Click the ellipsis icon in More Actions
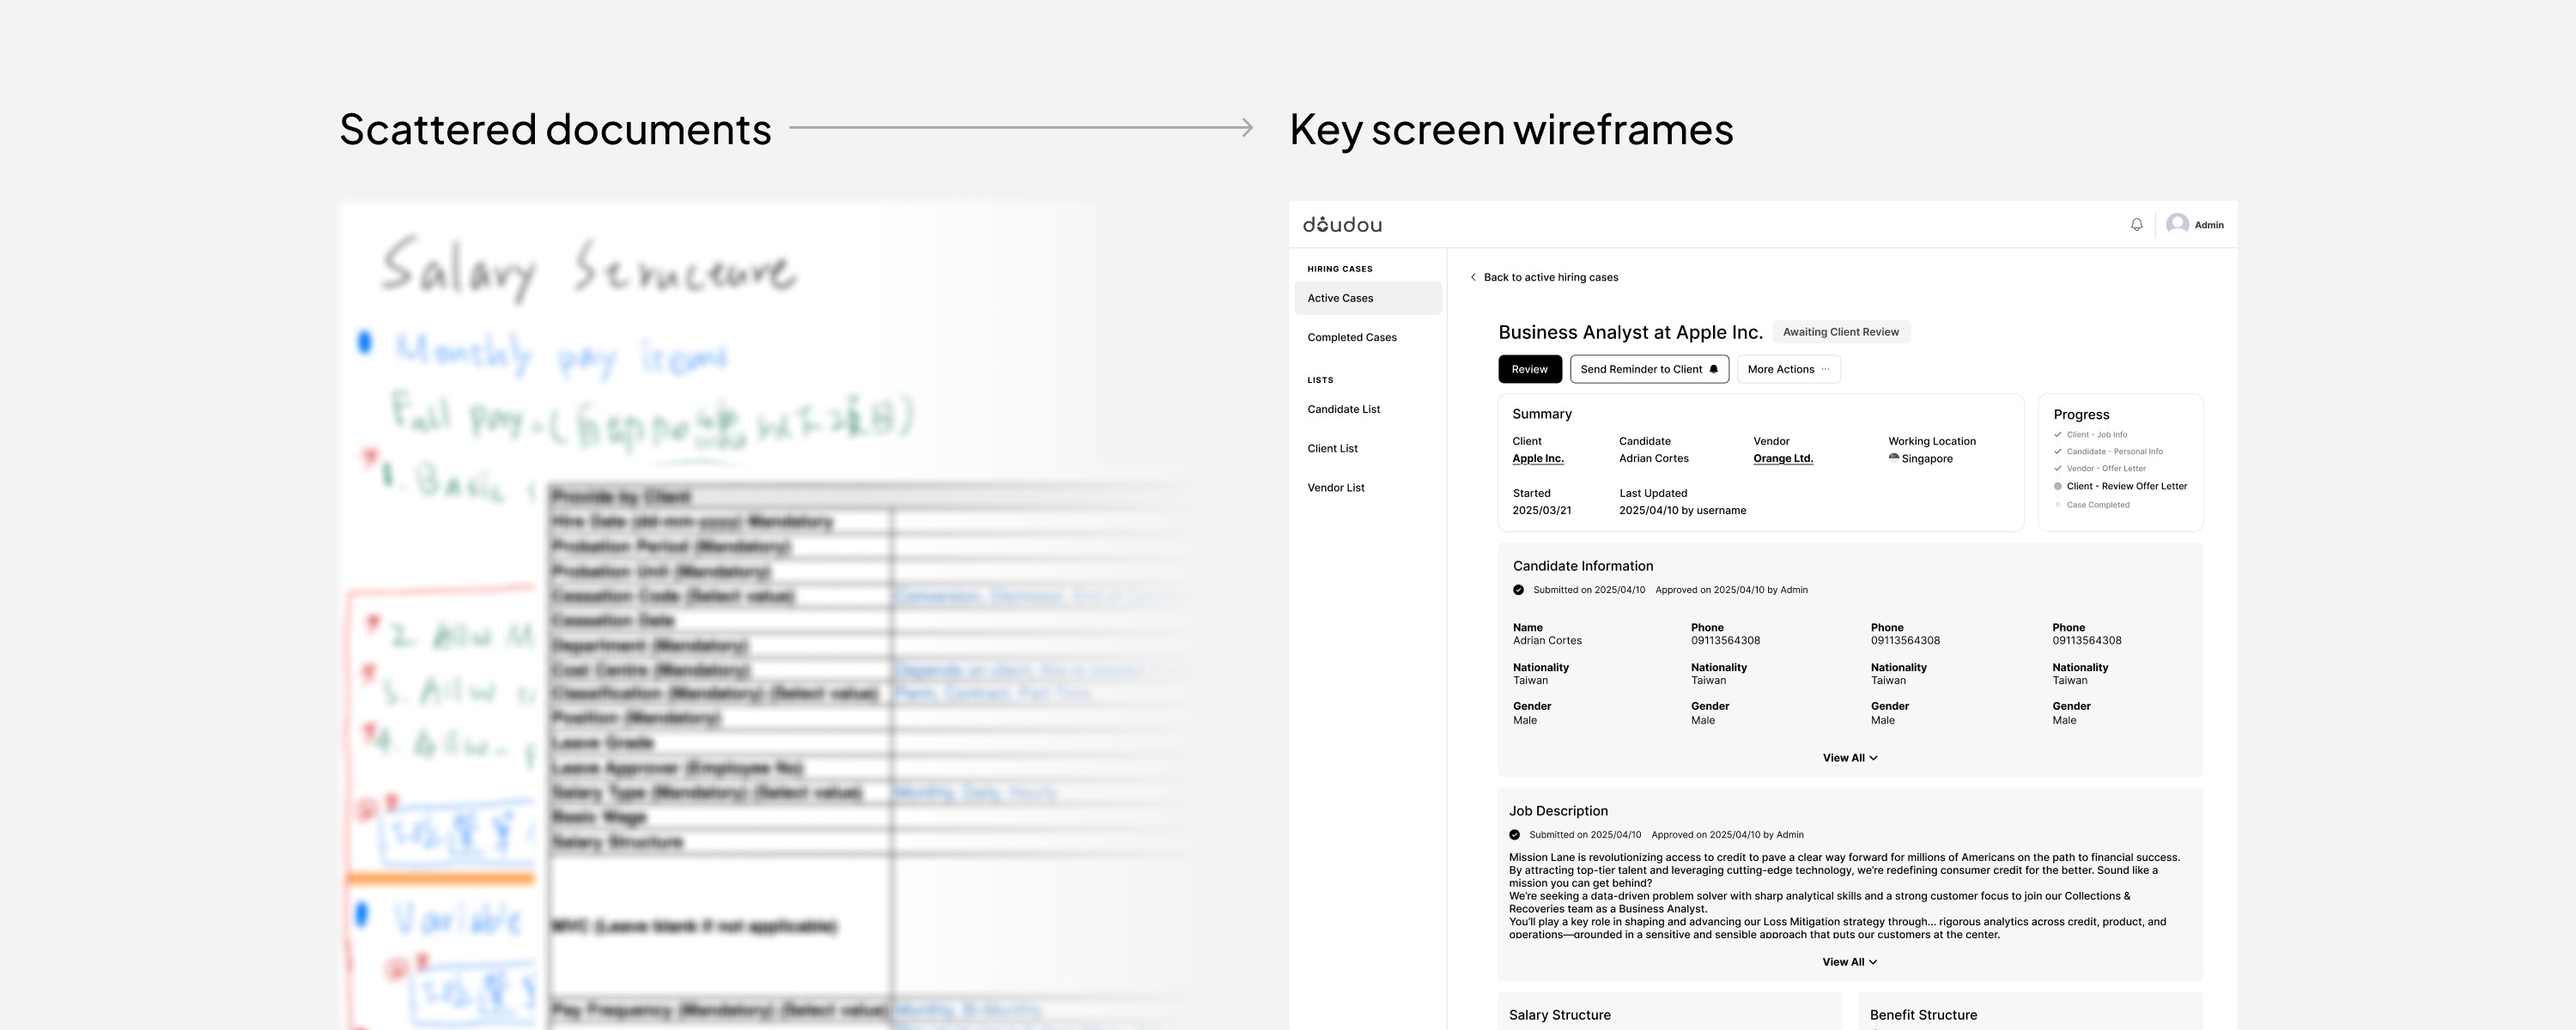 coord(1825,369)
